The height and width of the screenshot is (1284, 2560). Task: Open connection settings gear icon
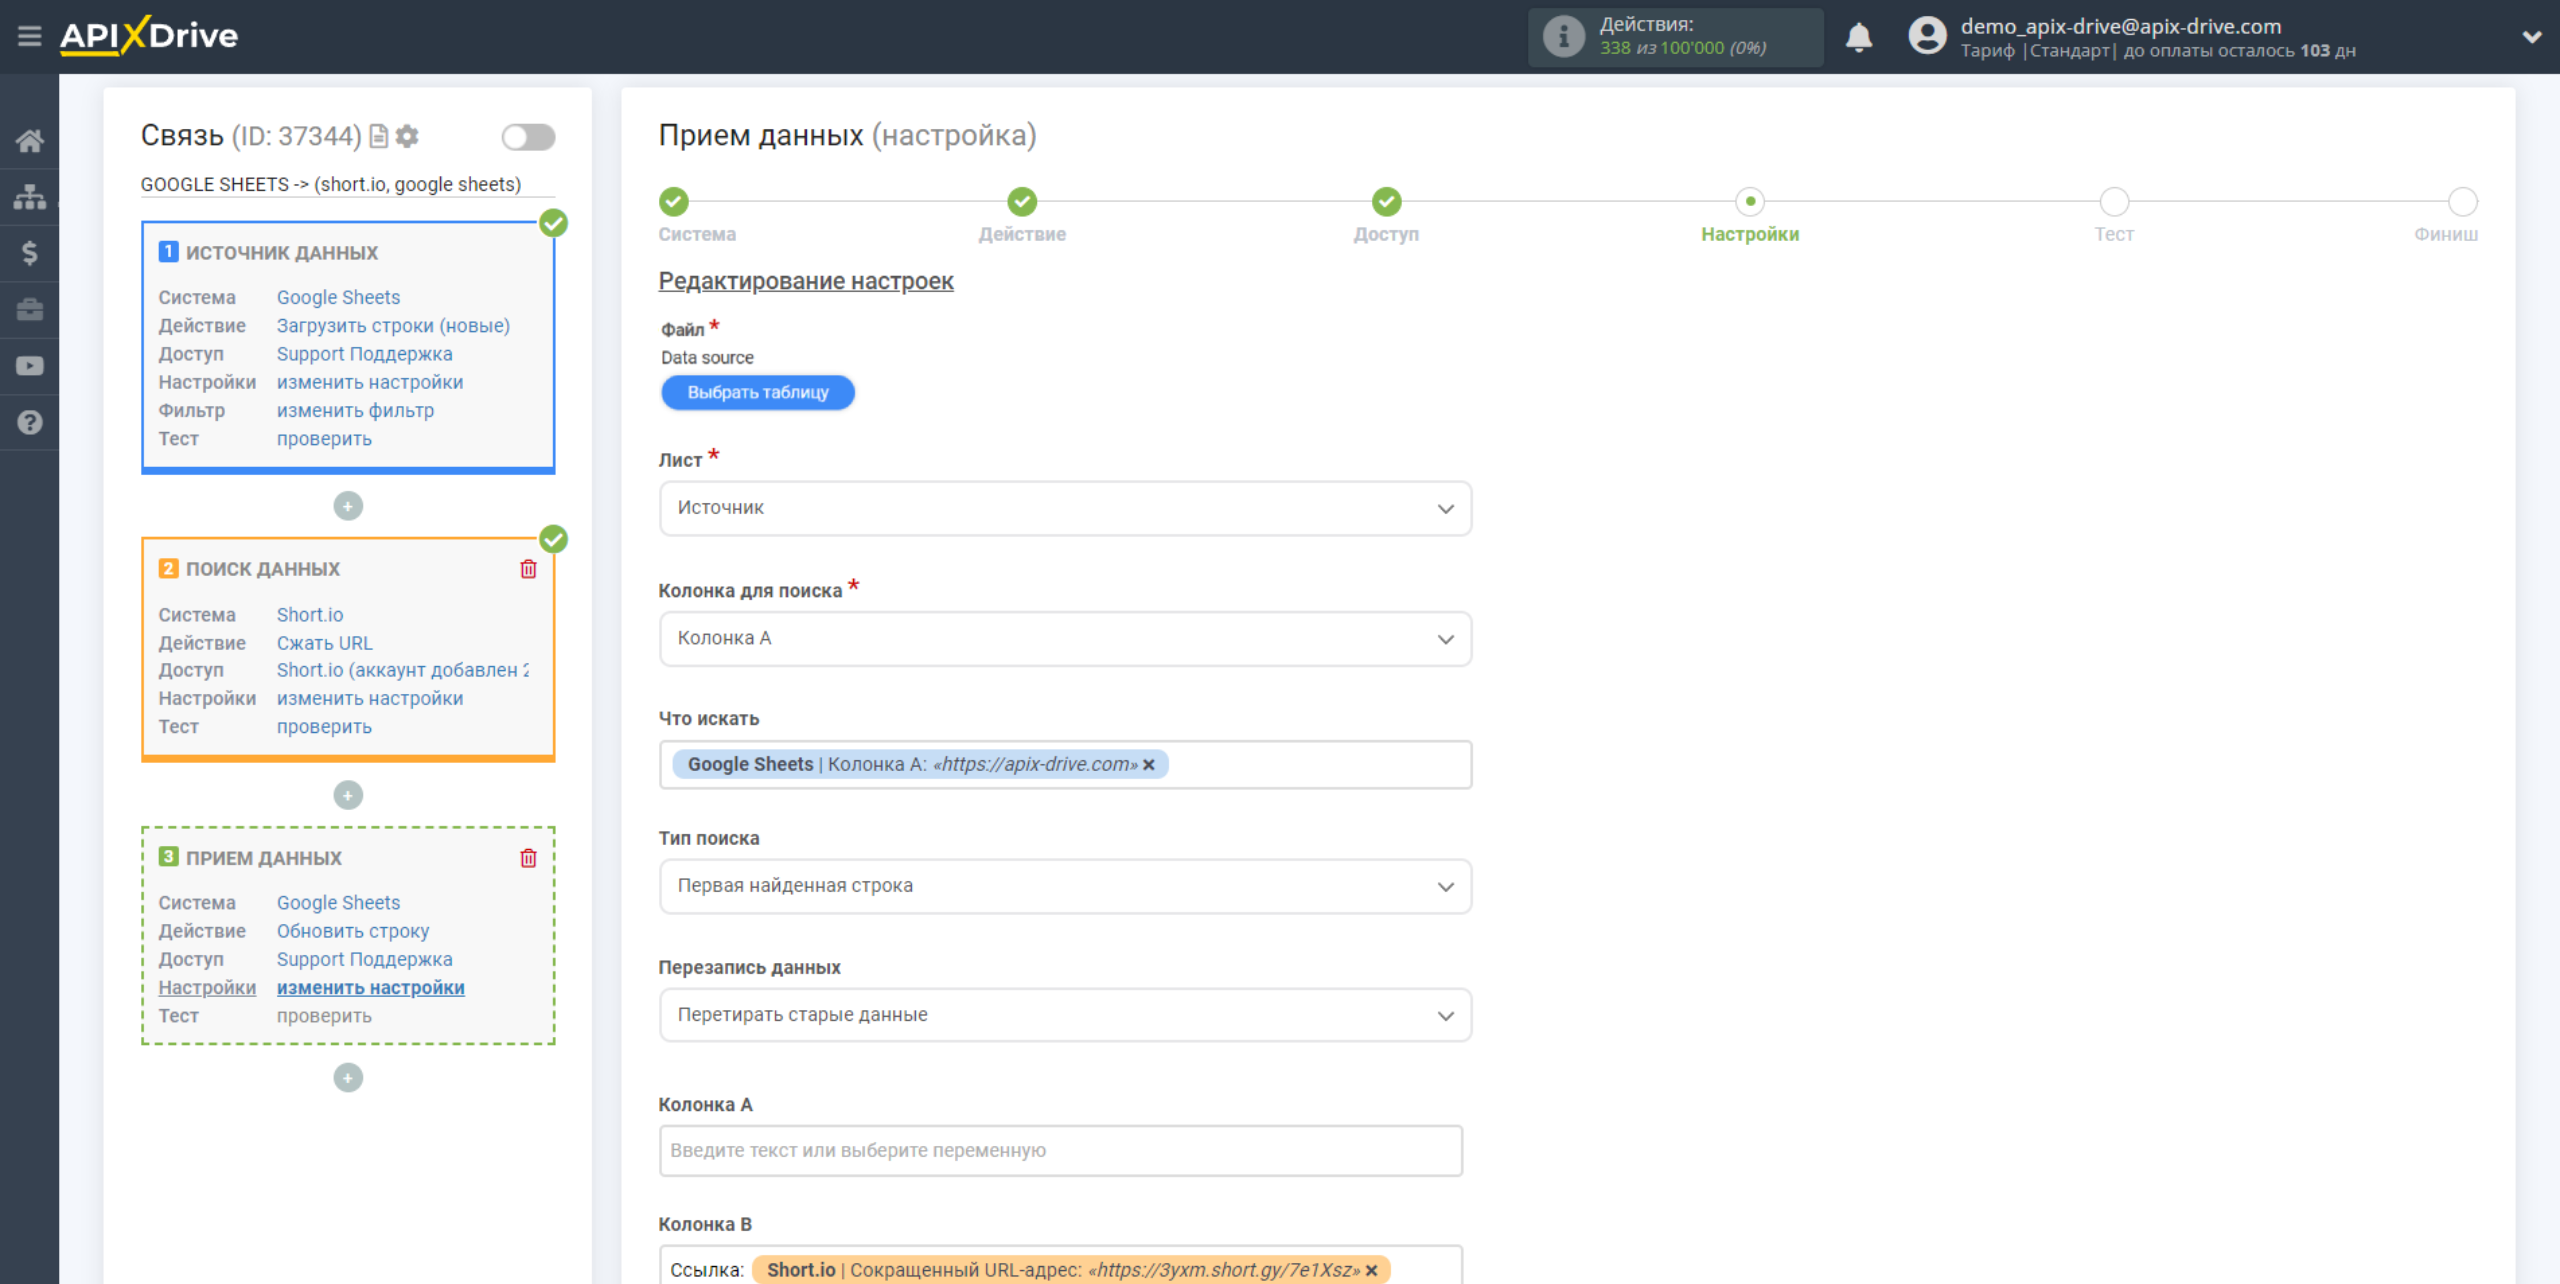pyautogui.click(x=407, y=136)
